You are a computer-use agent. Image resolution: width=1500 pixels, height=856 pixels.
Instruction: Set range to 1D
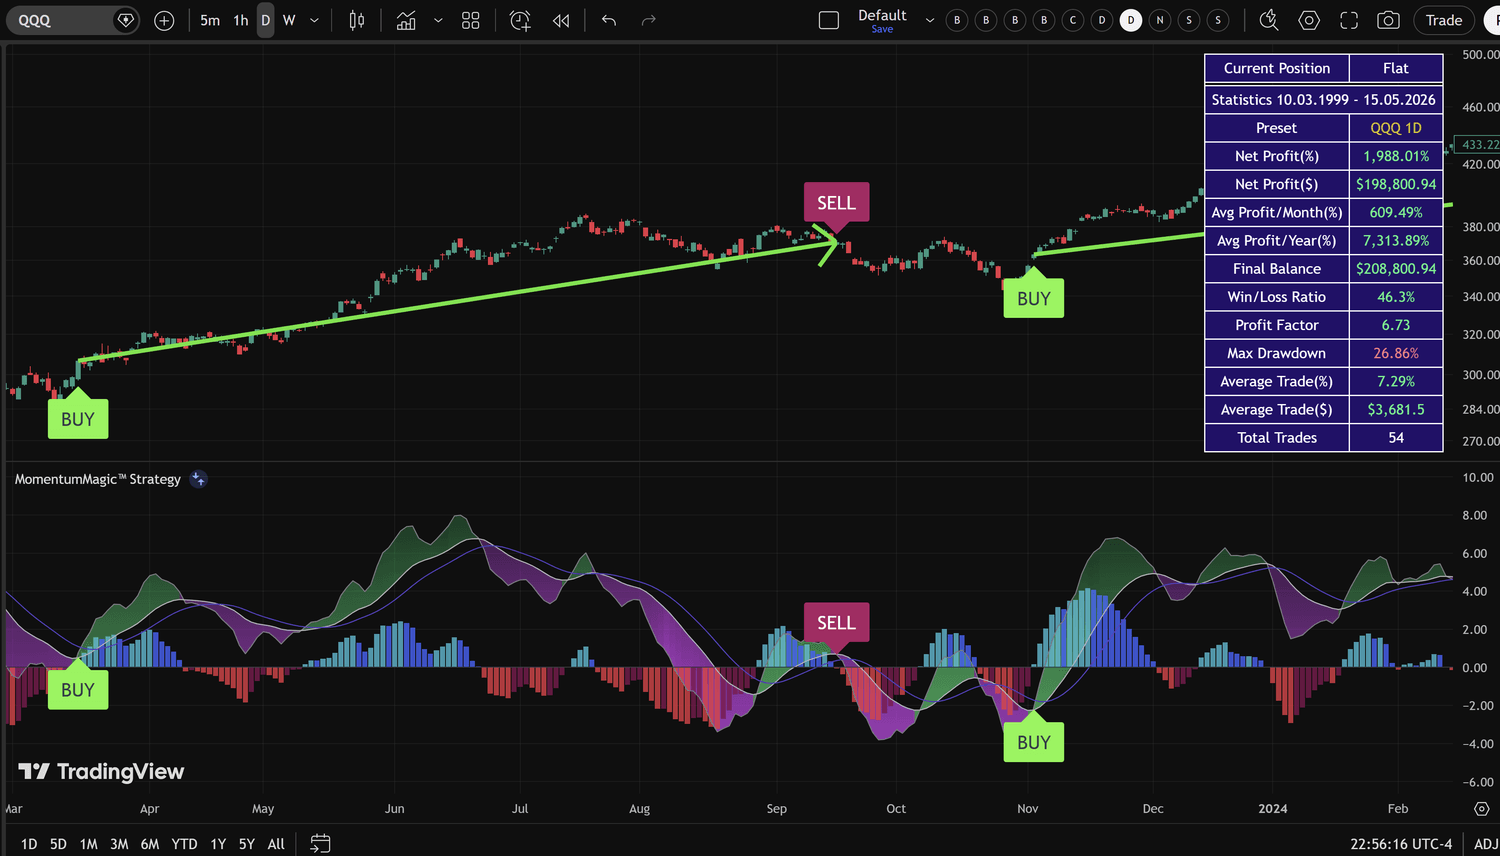(29, 844)
